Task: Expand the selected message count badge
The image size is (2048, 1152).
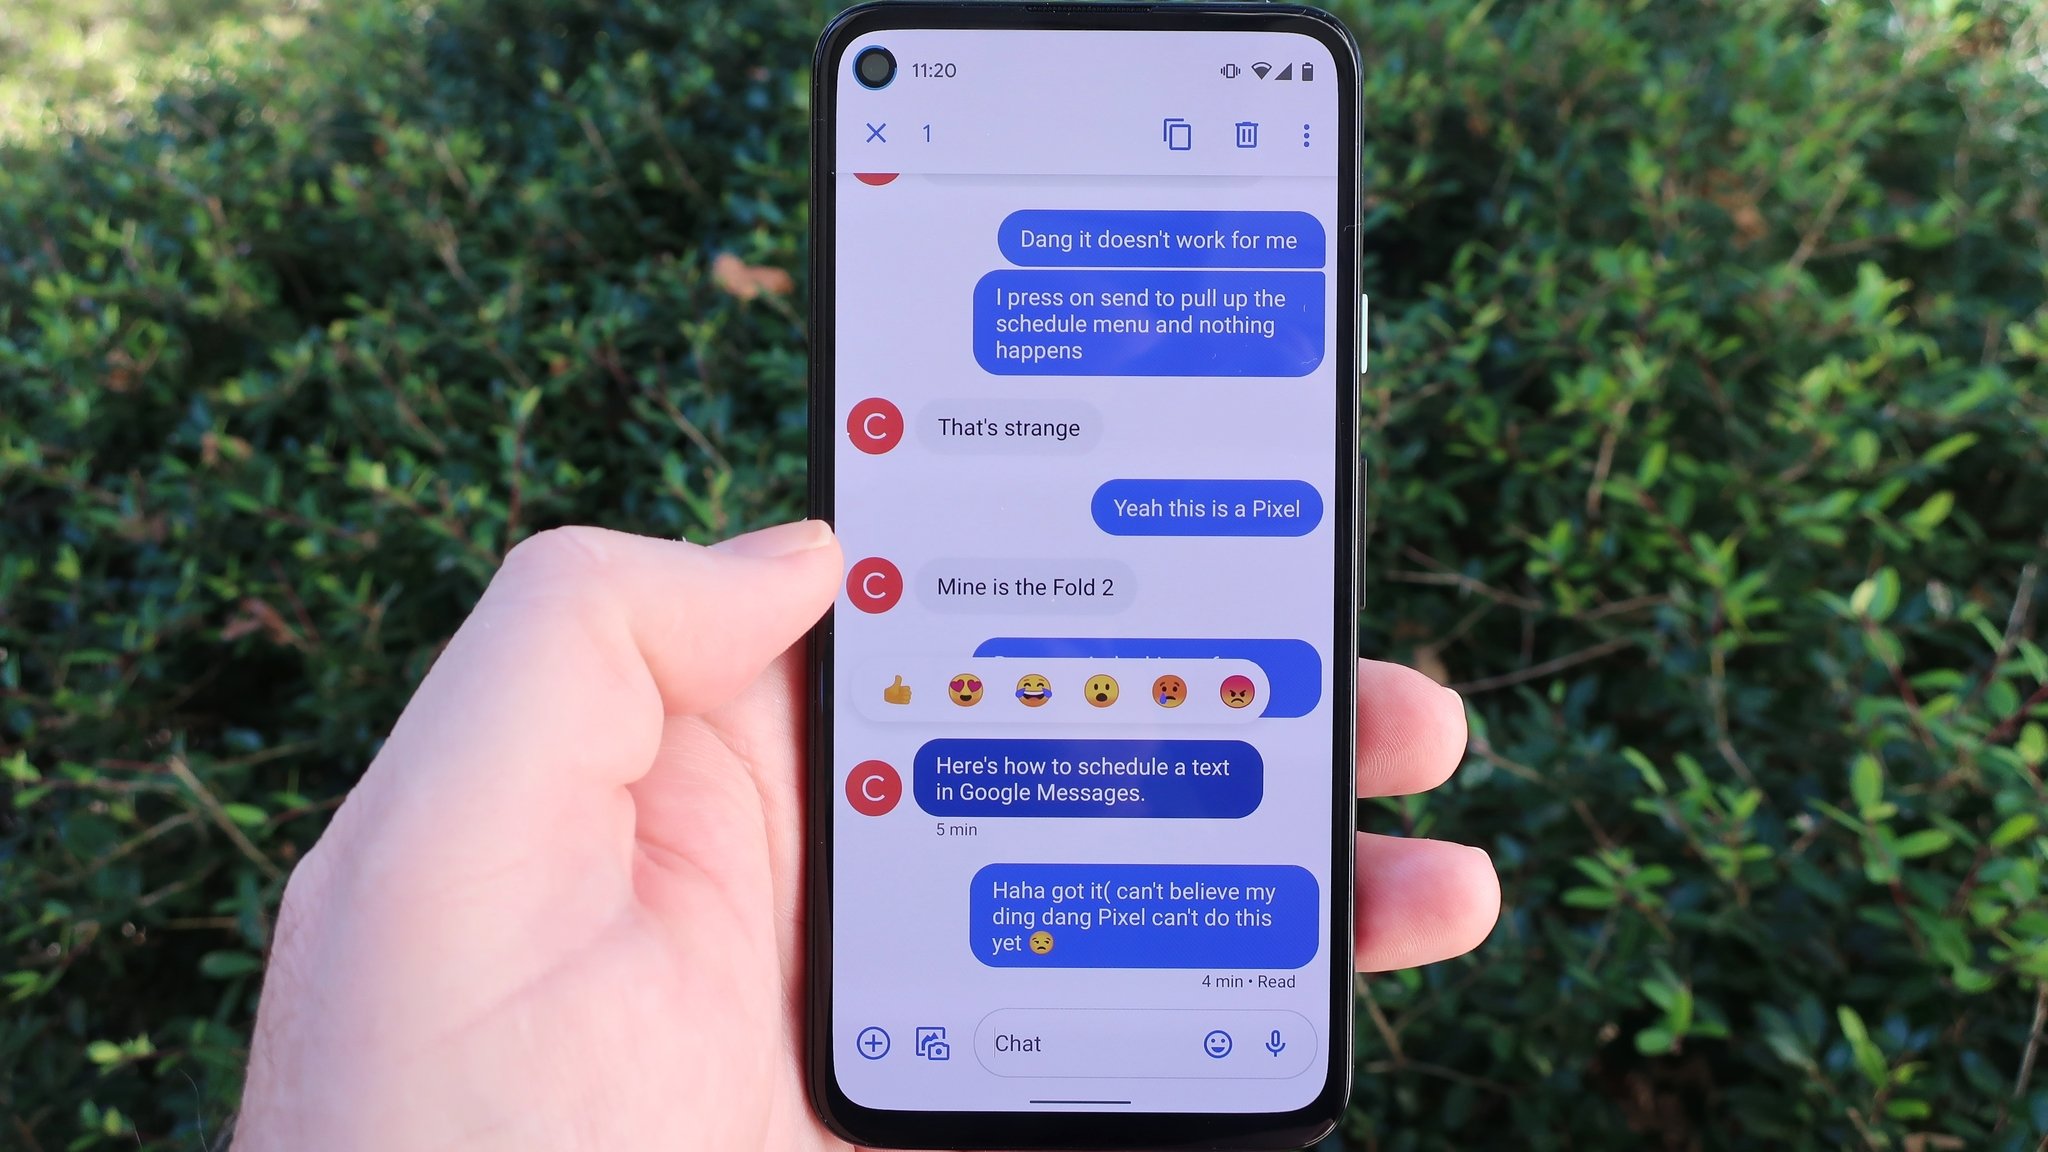Action: click(927, 132)
